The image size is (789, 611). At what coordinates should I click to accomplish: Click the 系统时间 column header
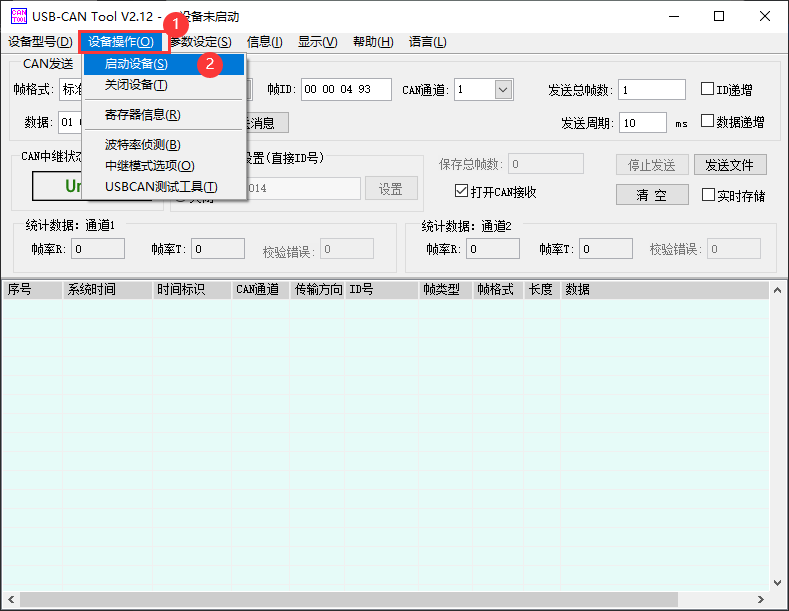click(x=107, y=289)
